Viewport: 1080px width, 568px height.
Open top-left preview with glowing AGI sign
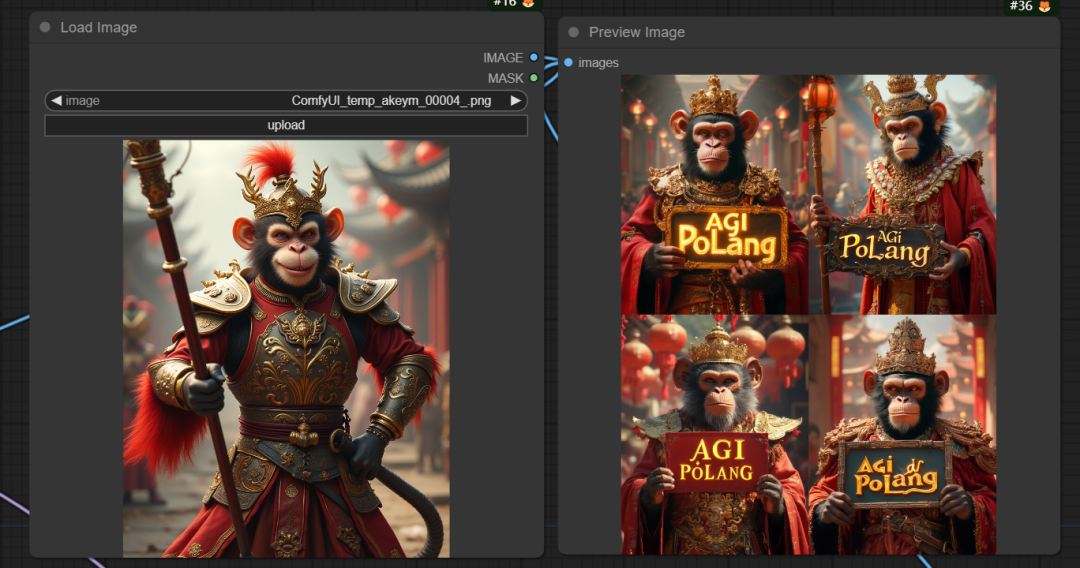715,195
